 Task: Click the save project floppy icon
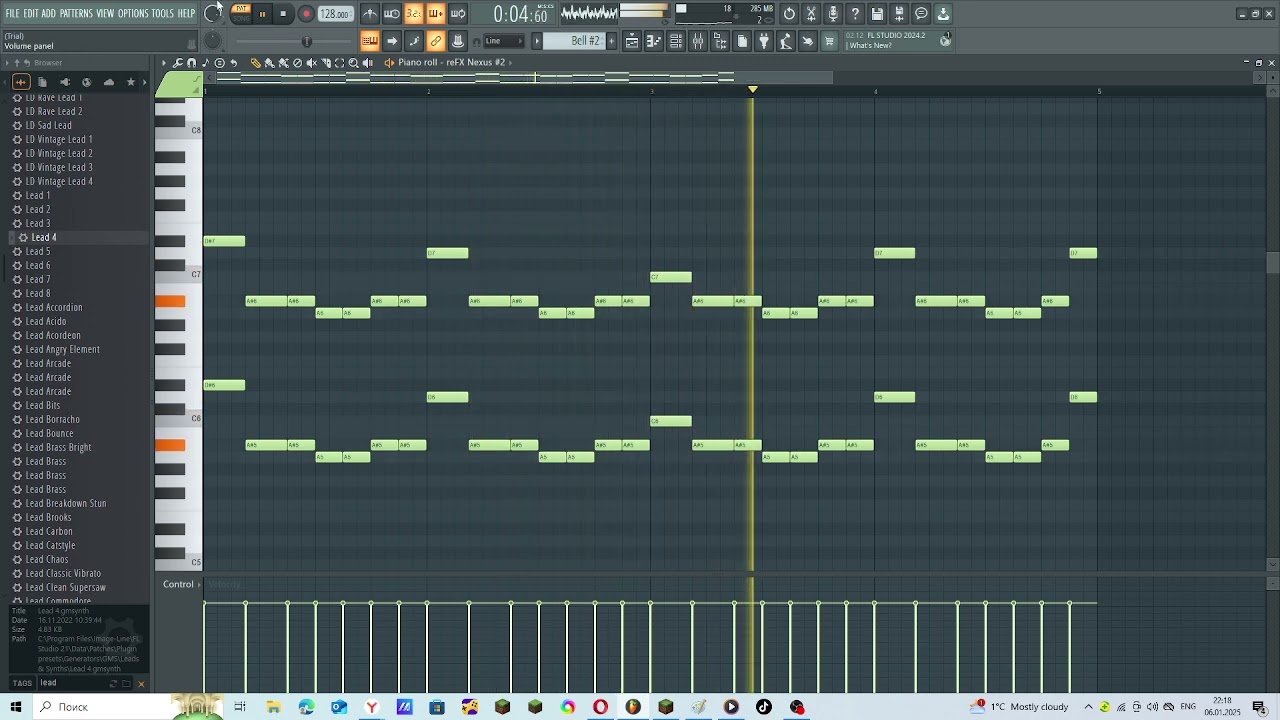click(877, 14)
